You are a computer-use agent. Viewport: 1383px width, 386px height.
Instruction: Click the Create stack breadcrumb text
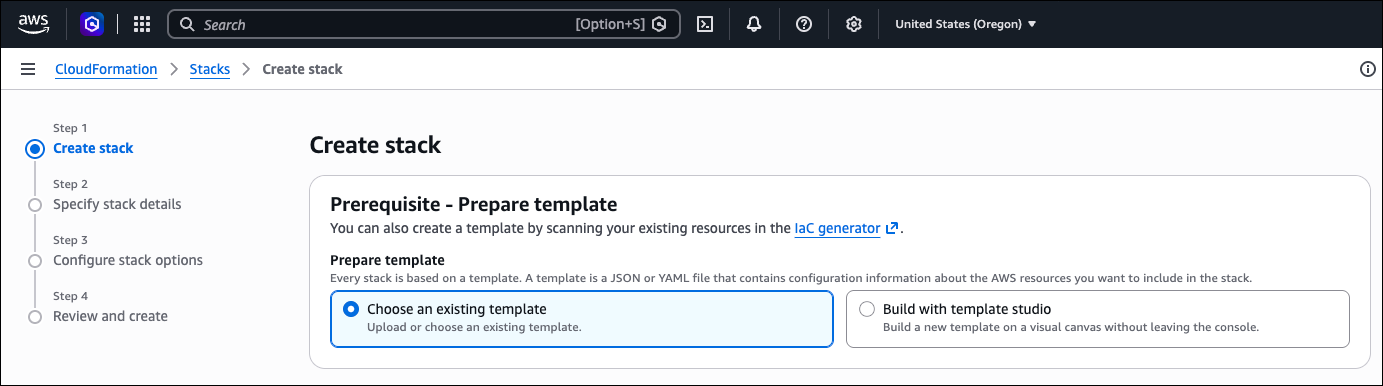click(302, 69)
